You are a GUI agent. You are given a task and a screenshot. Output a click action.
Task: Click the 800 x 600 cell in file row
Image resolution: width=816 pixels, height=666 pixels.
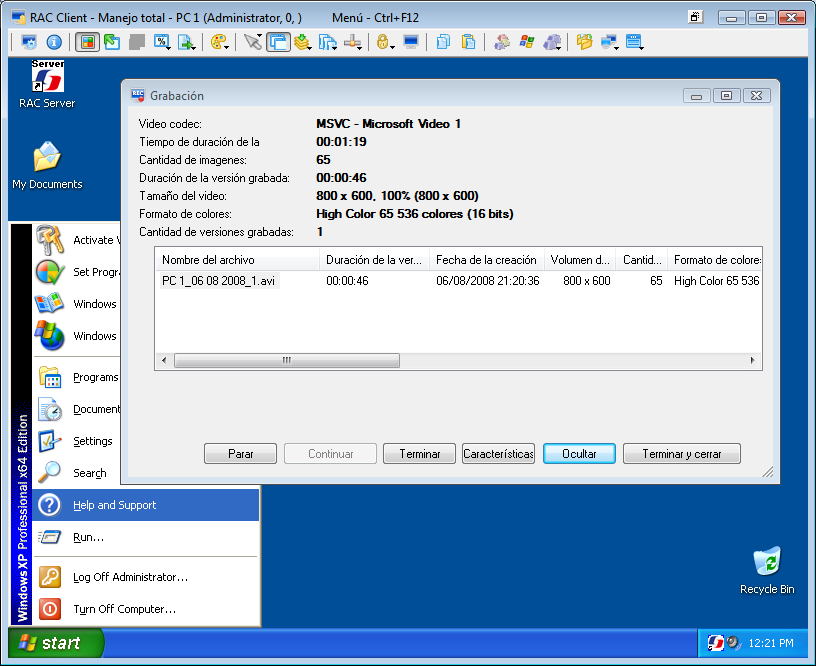pyautogui.click(x=586, y=280)
